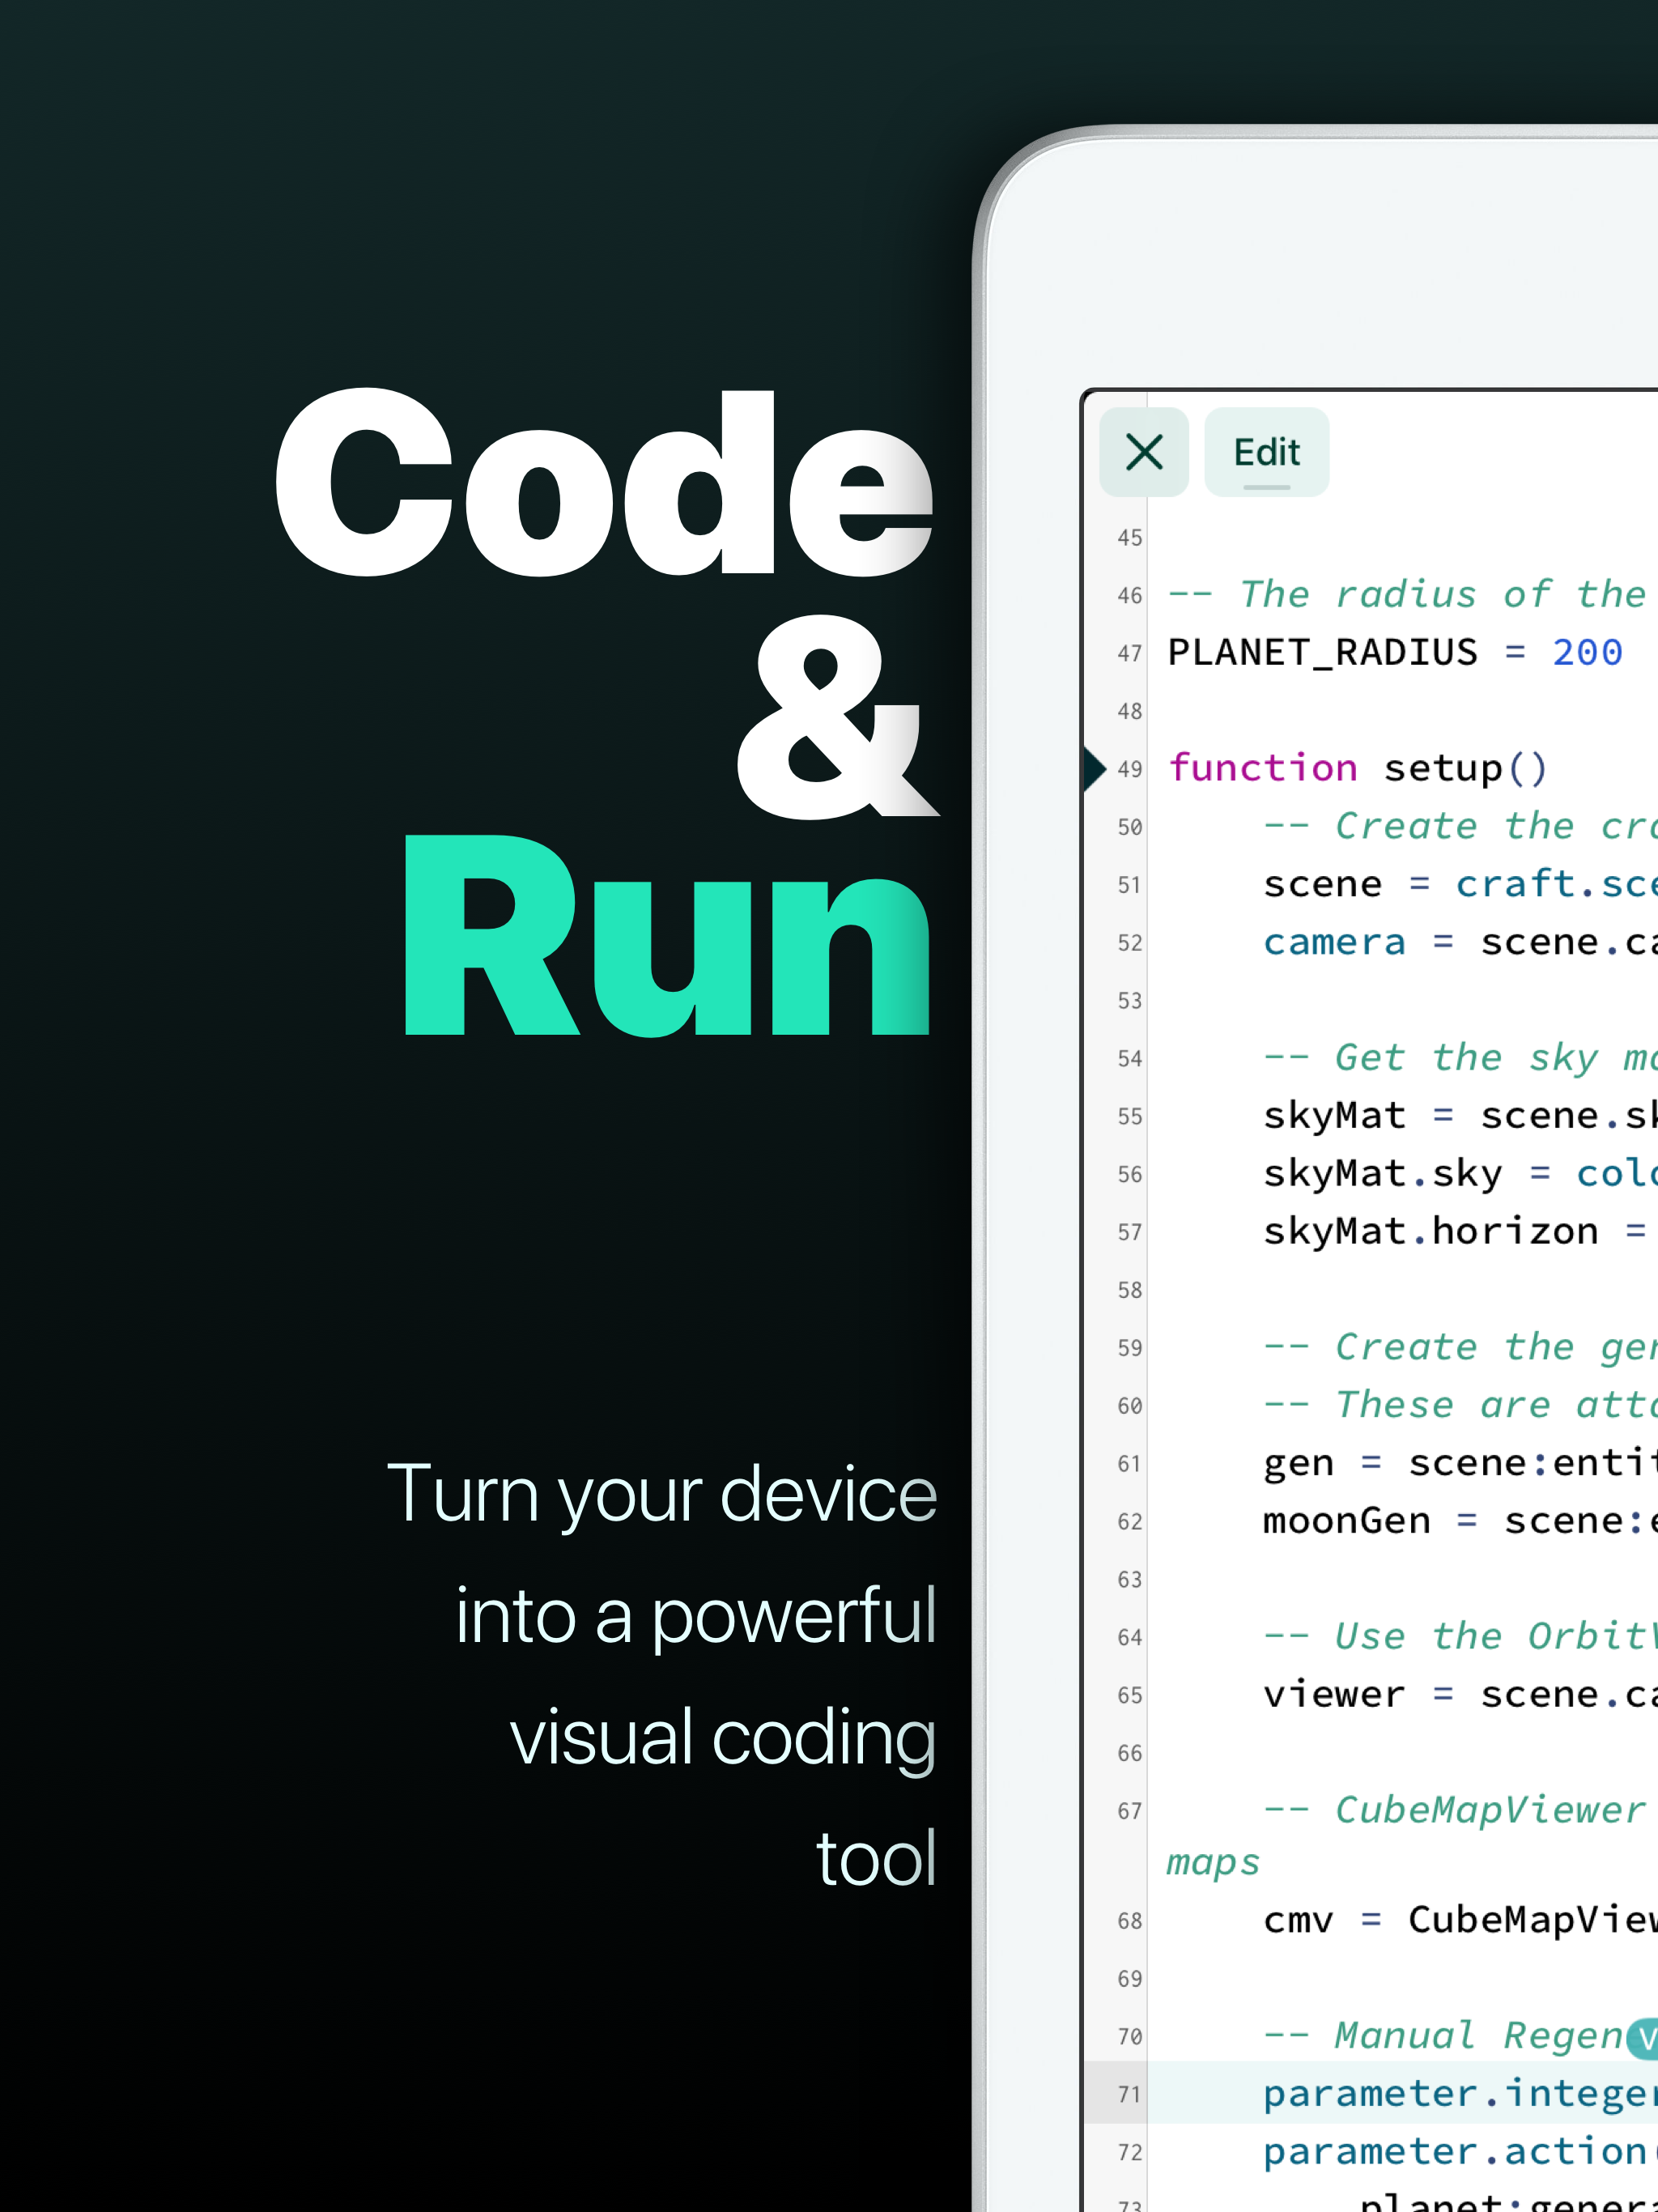The height and width of the screenshot is (2212, 1658).
Task: Open the Edit menu button
Action: (1266, 452)
